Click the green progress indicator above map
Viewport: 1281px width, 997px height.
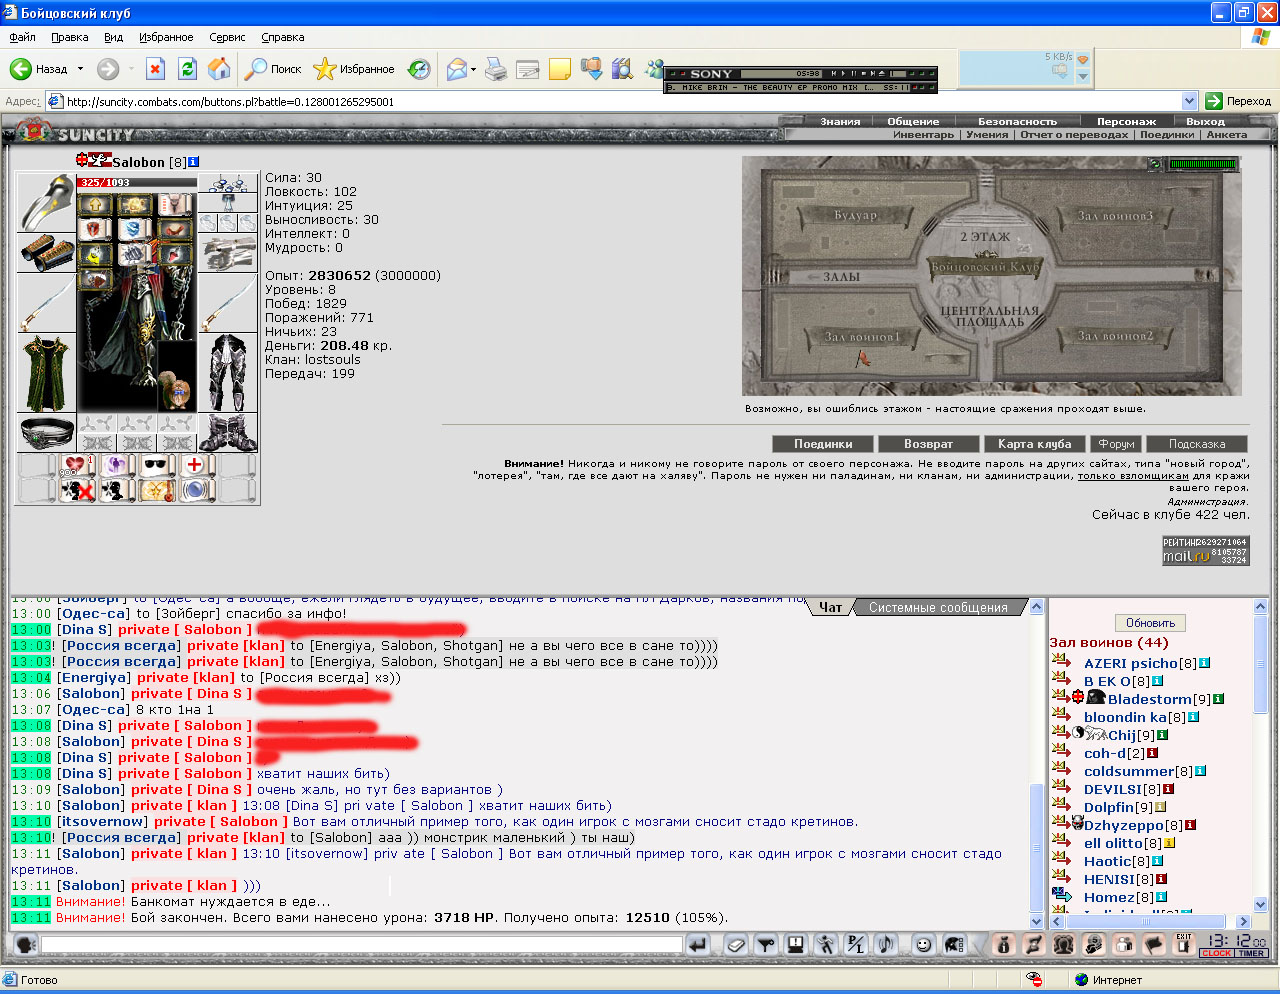[x=1203, y=164]
